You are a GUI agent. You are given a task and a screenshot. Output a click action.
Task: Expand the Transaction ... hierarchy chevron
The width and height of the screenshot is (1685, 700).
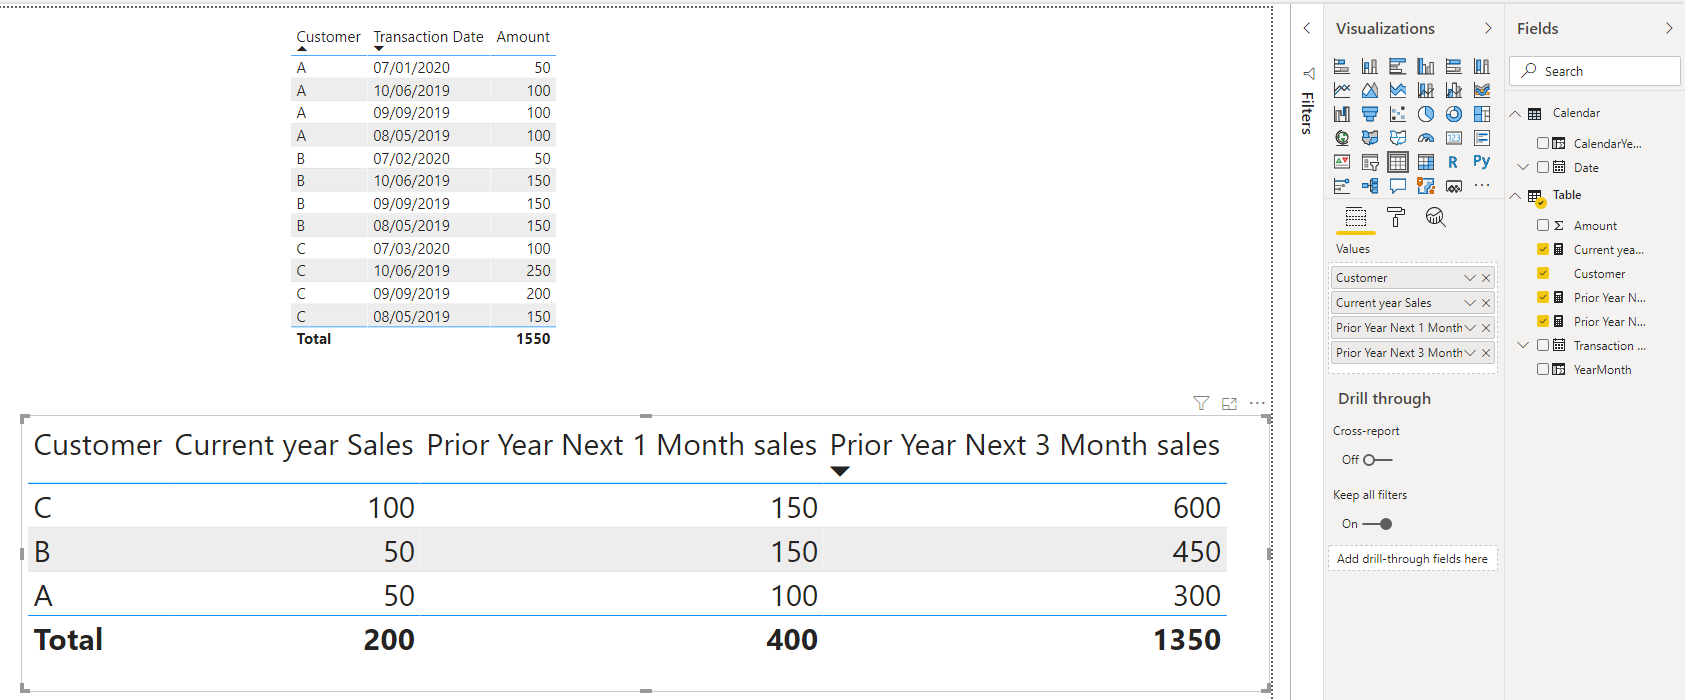[x=1523, y=345]
